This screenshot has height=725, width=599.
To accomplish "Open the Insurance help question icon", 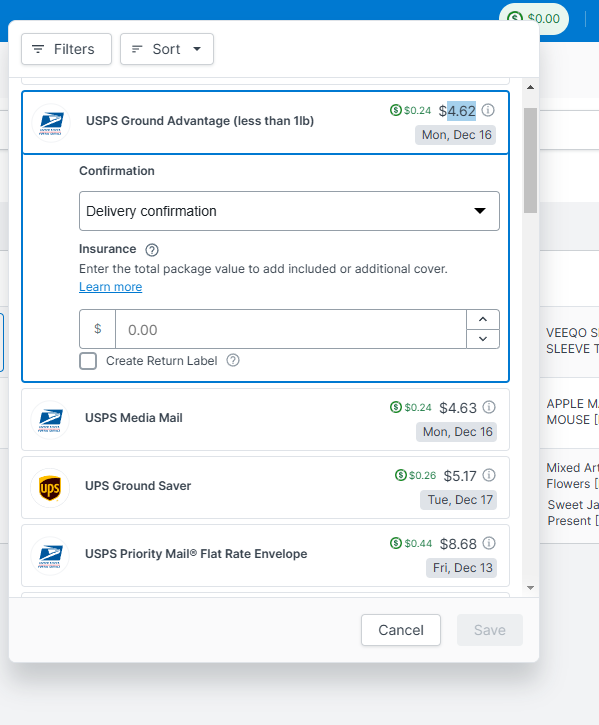I will pyautogui.click(x=152, y=250).
